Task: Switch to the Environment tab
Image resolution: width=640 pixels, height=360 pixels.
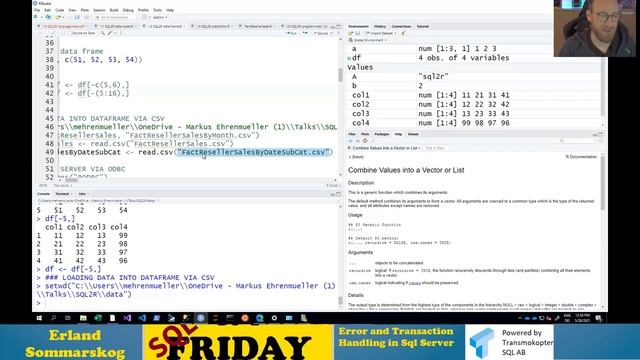Action: coord(358,26)
